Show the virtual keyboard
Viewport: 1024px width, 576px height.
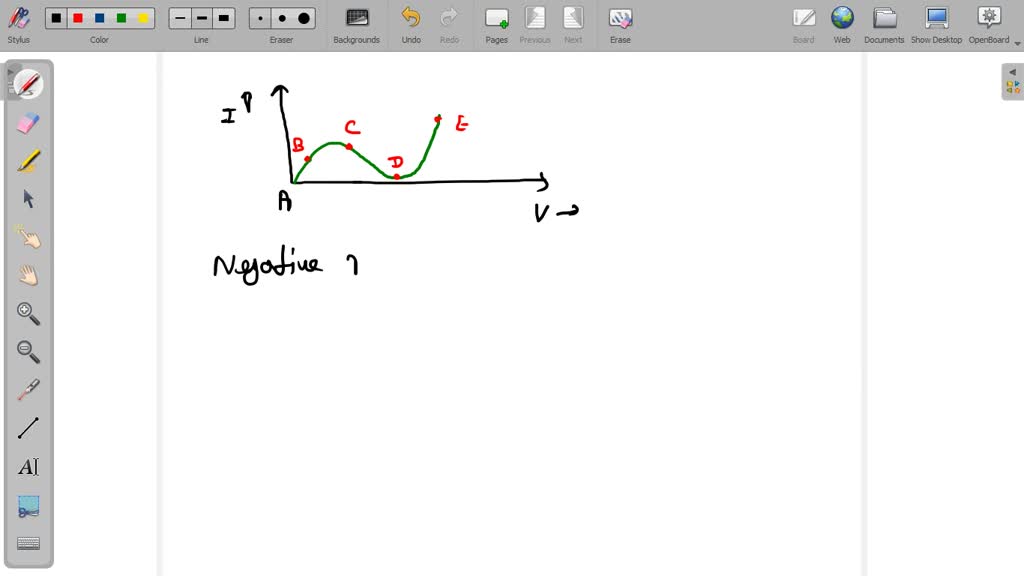(x=28, y=543)
